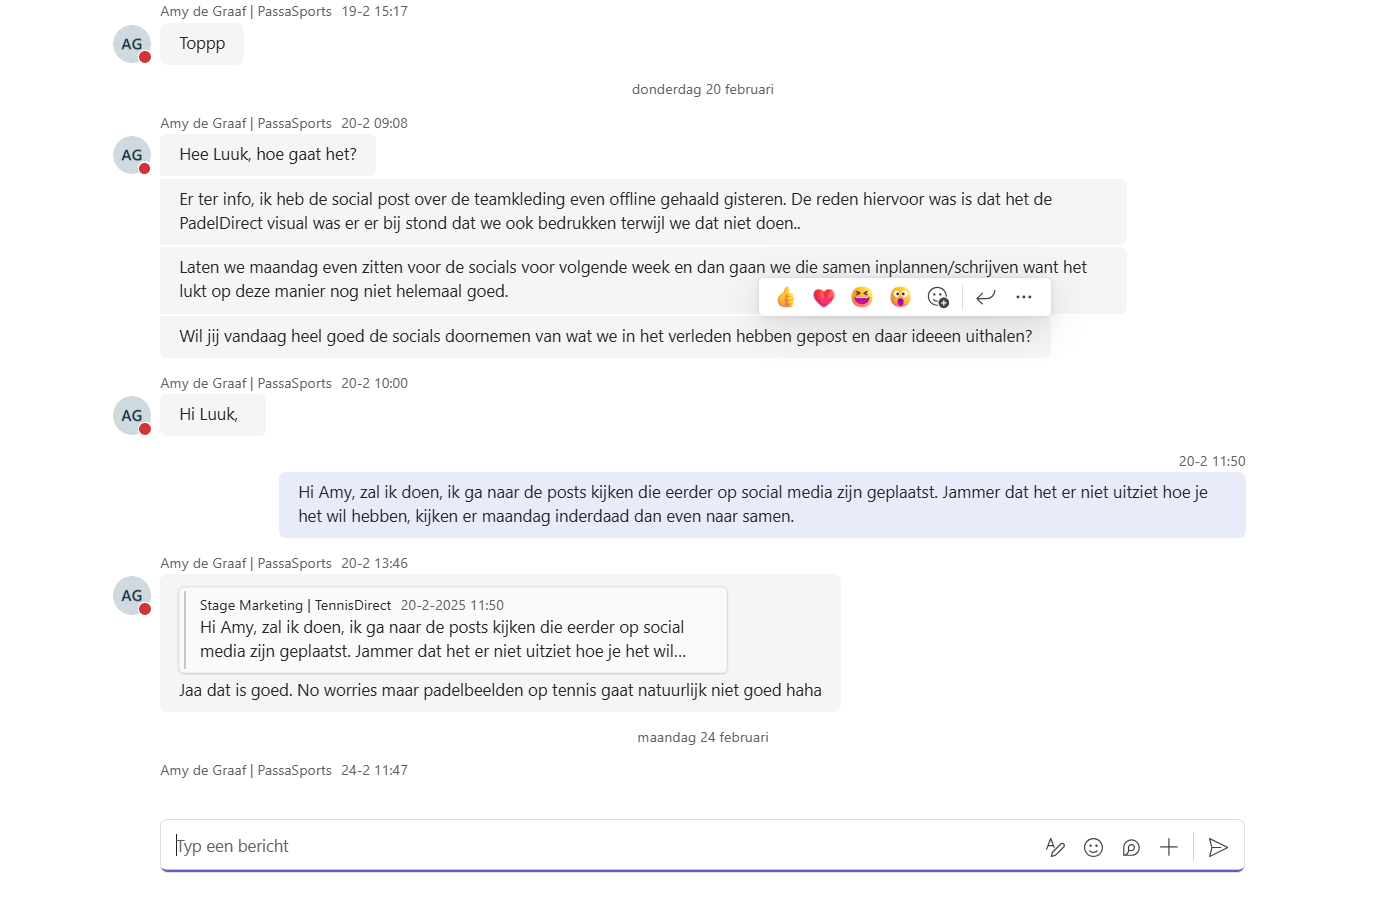This screenshot has height=900, width=1390.
Task: Click the reply arrow on the message
Action: (x=986, y=297)
